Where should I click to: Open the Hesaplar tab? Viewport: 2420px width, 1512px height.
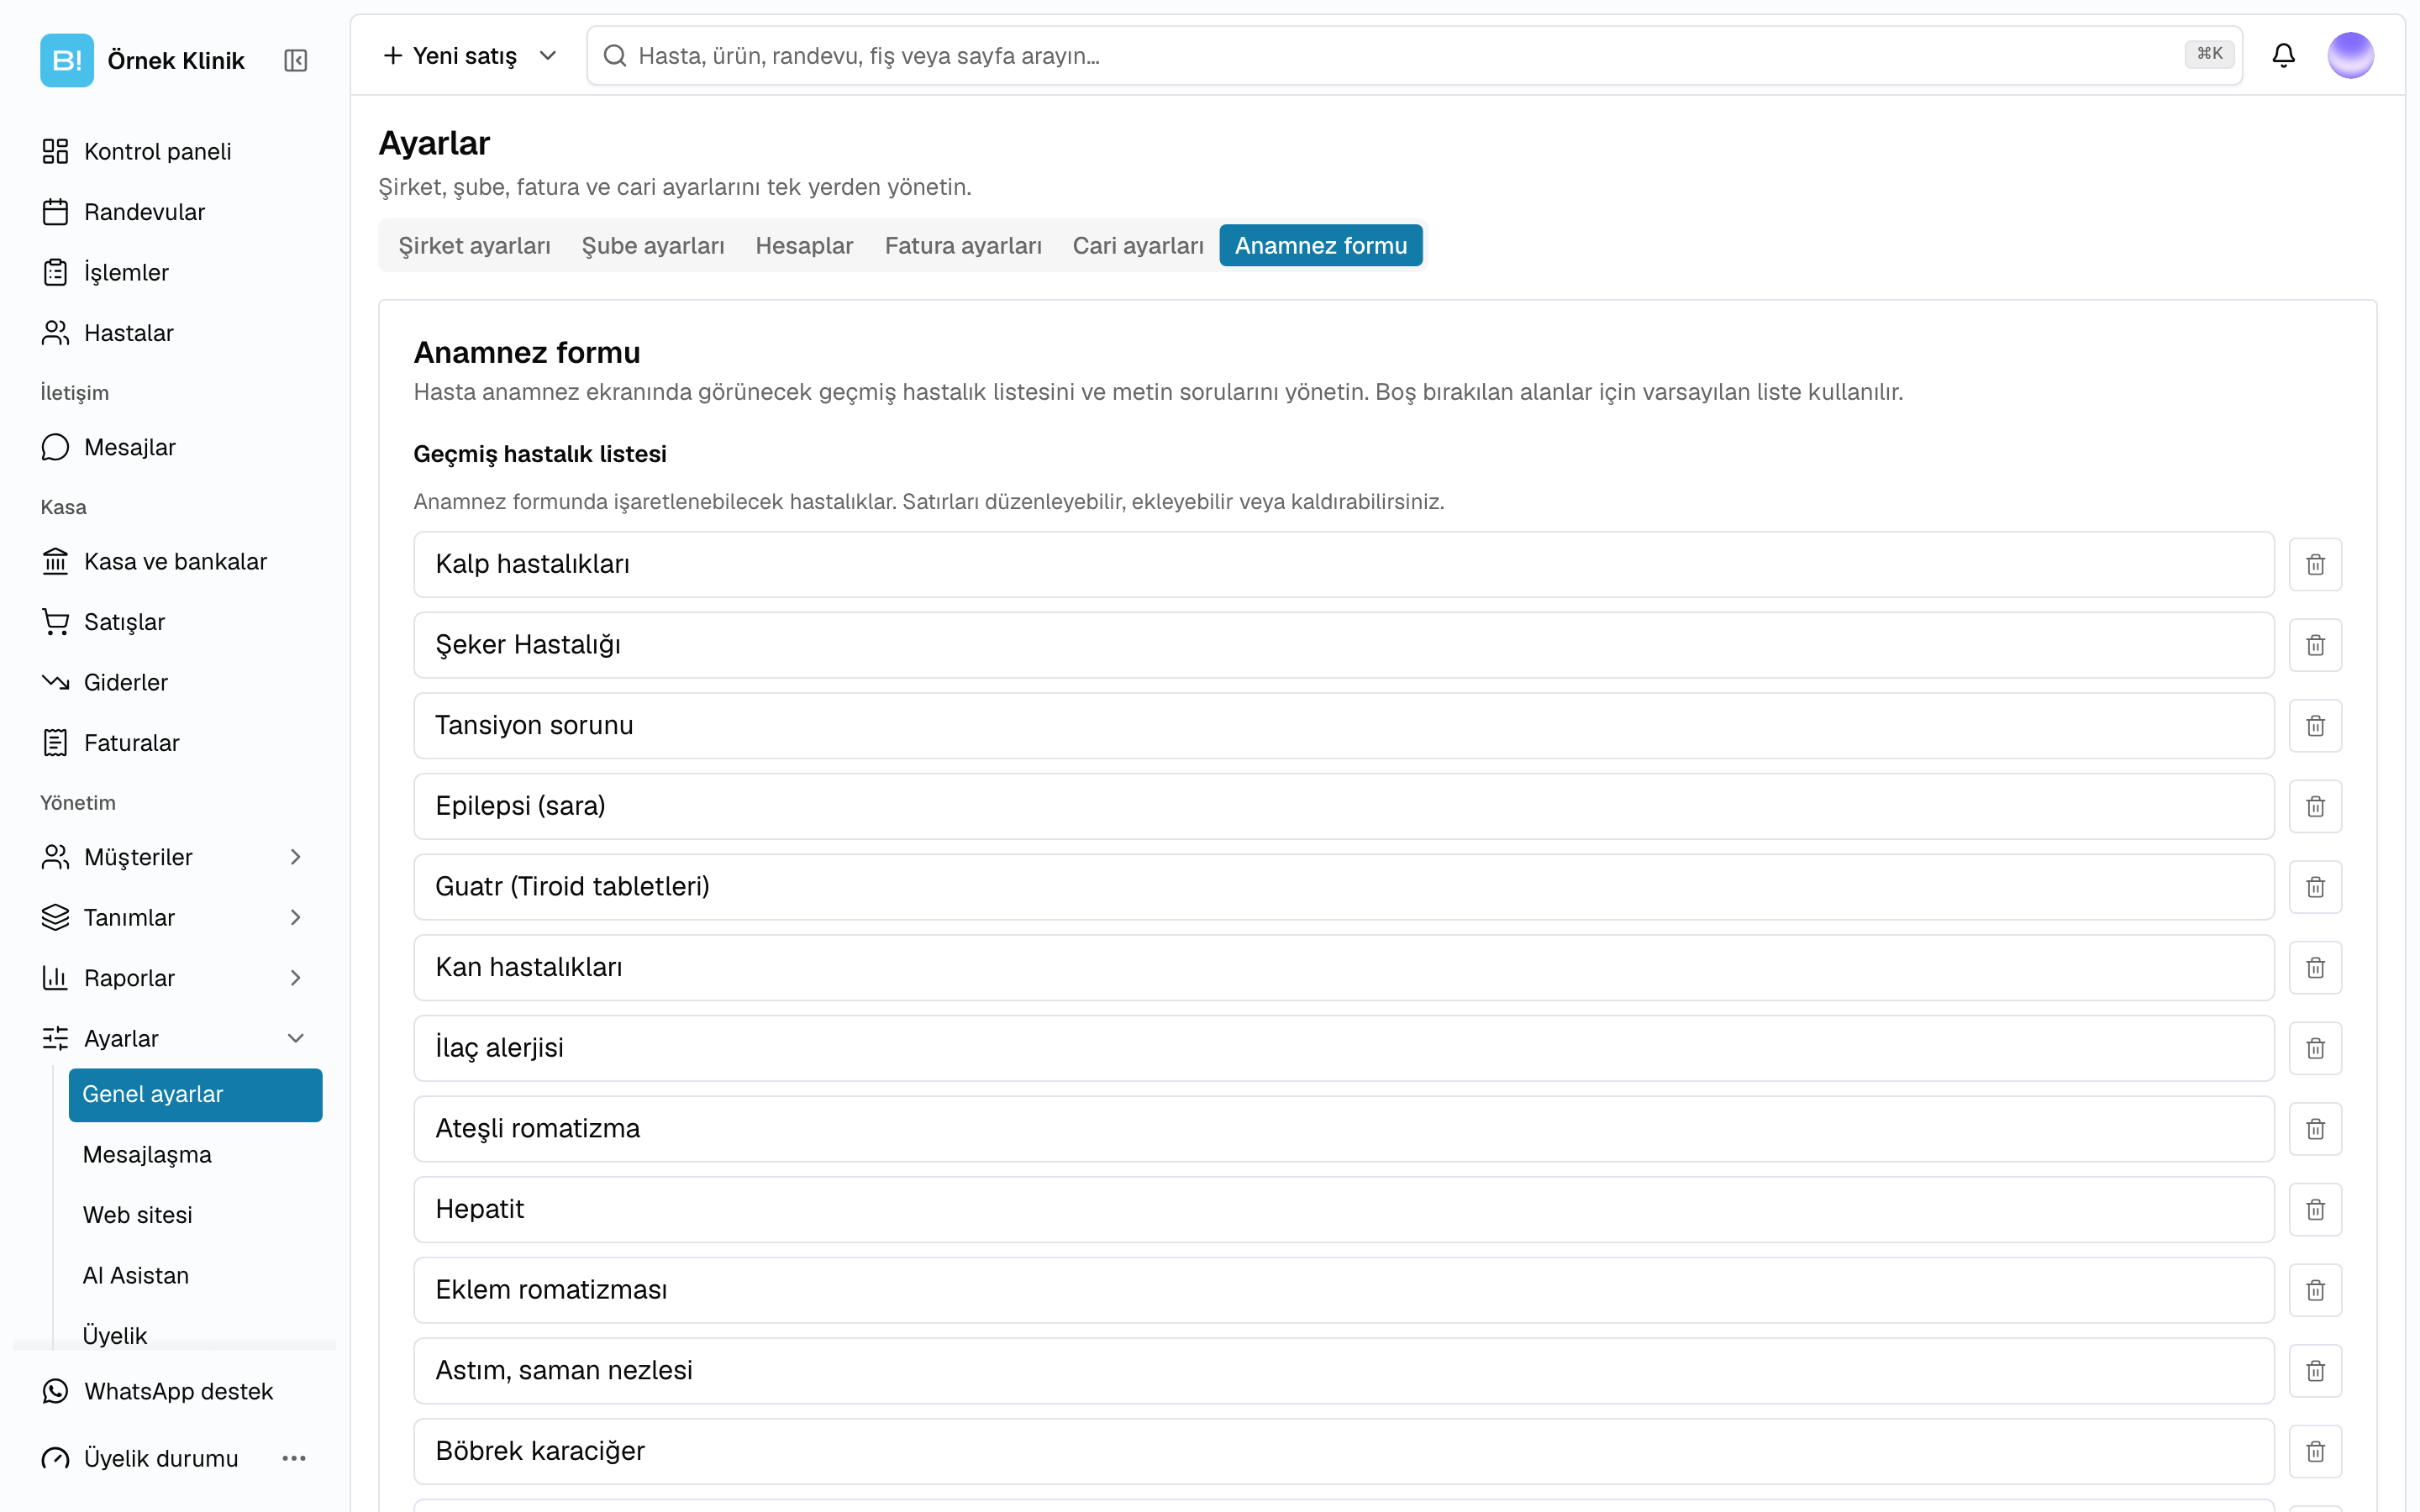(x=804, y=245)
